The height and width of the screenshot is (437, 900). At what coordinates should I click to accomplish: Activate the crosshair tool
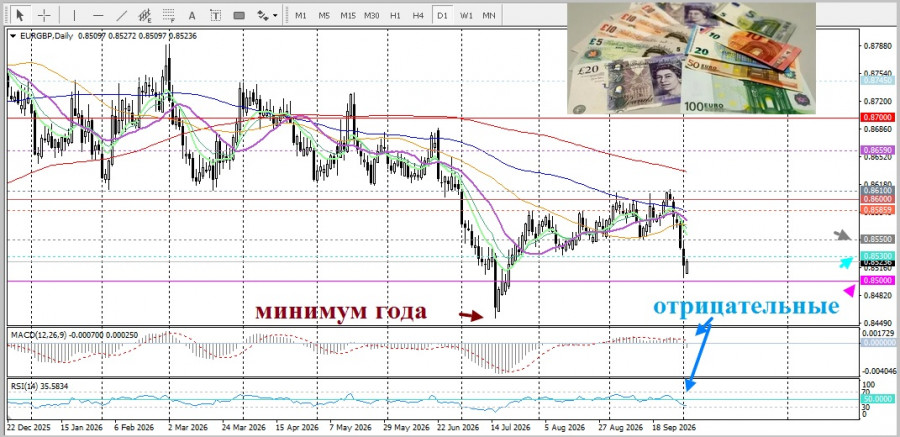pos(44,15)
